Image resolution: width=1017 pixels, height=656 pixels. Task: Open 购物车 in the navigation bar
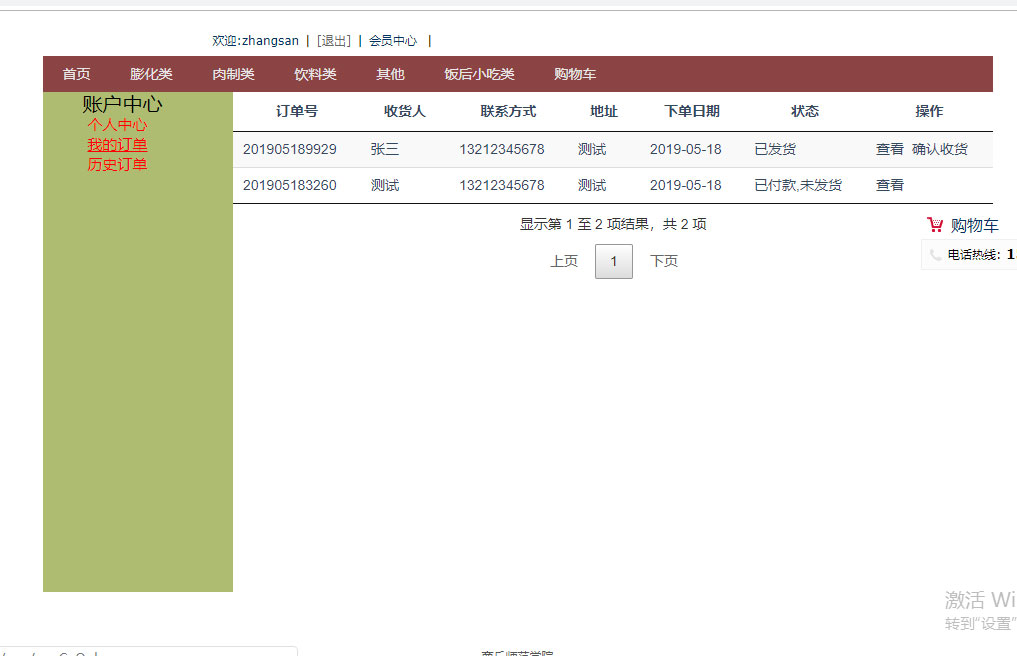575,74
